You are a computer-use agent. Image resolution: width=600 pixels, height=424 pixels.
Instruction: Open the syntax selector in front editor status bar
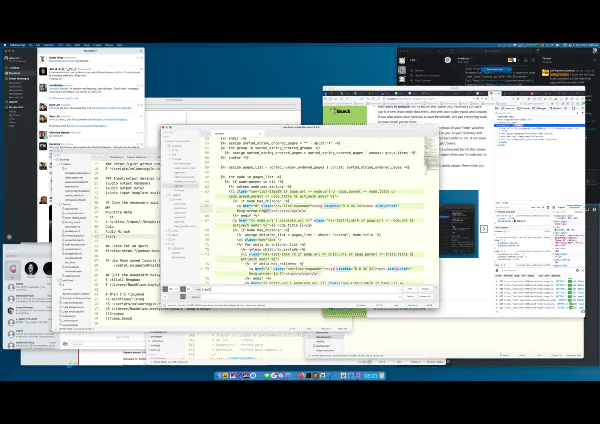click(429, 305)
